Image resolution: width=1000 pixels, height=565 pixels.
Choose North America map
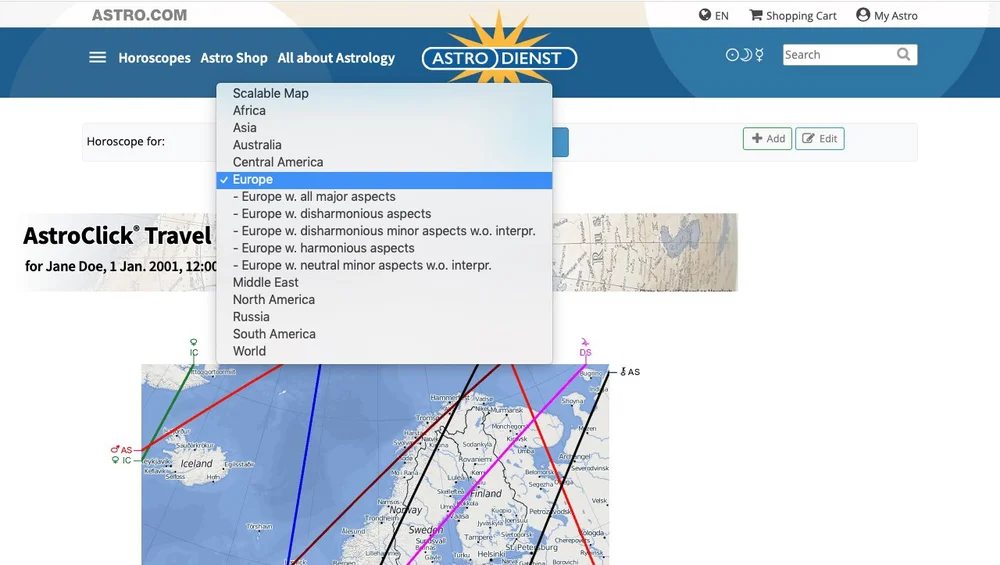coord(384,300)
